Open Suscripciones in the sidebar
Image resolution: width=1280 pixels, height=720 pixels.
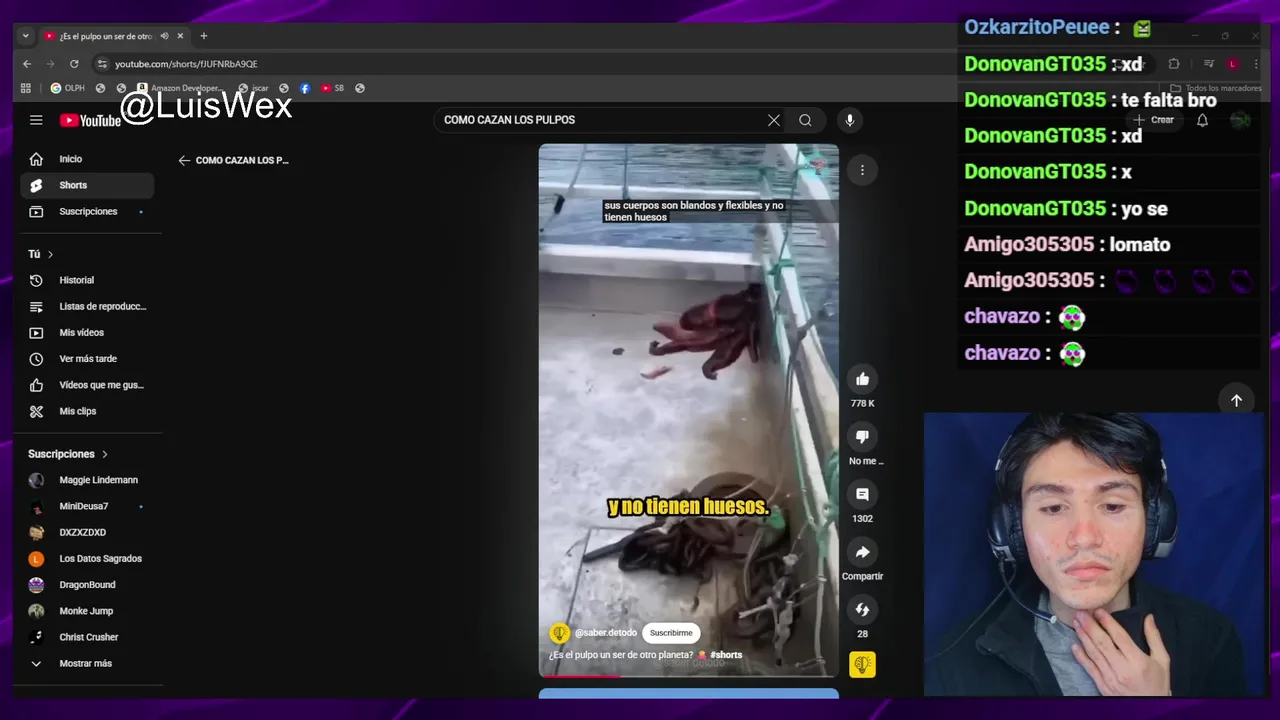pos(88,211)
